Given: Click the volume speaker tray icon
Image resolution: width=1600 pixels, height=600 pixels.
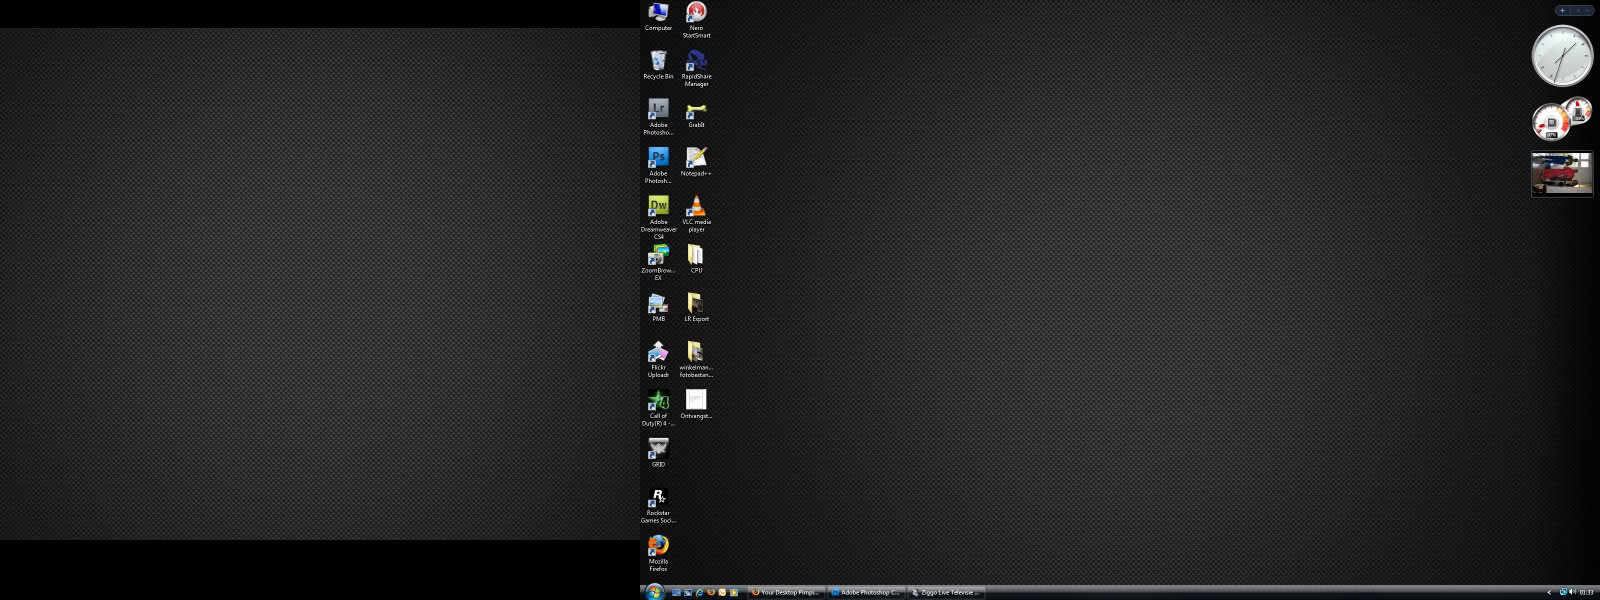Looking at the screenshot, I should (1571, 592).
